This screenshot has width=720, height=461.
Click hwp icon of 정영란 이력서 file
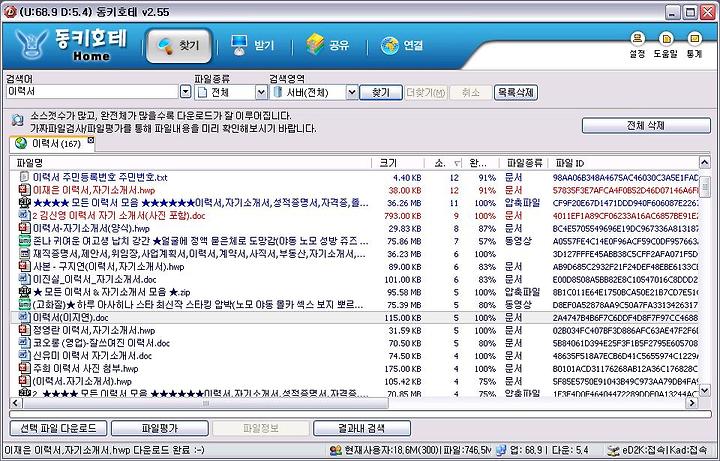pos(24,330)
